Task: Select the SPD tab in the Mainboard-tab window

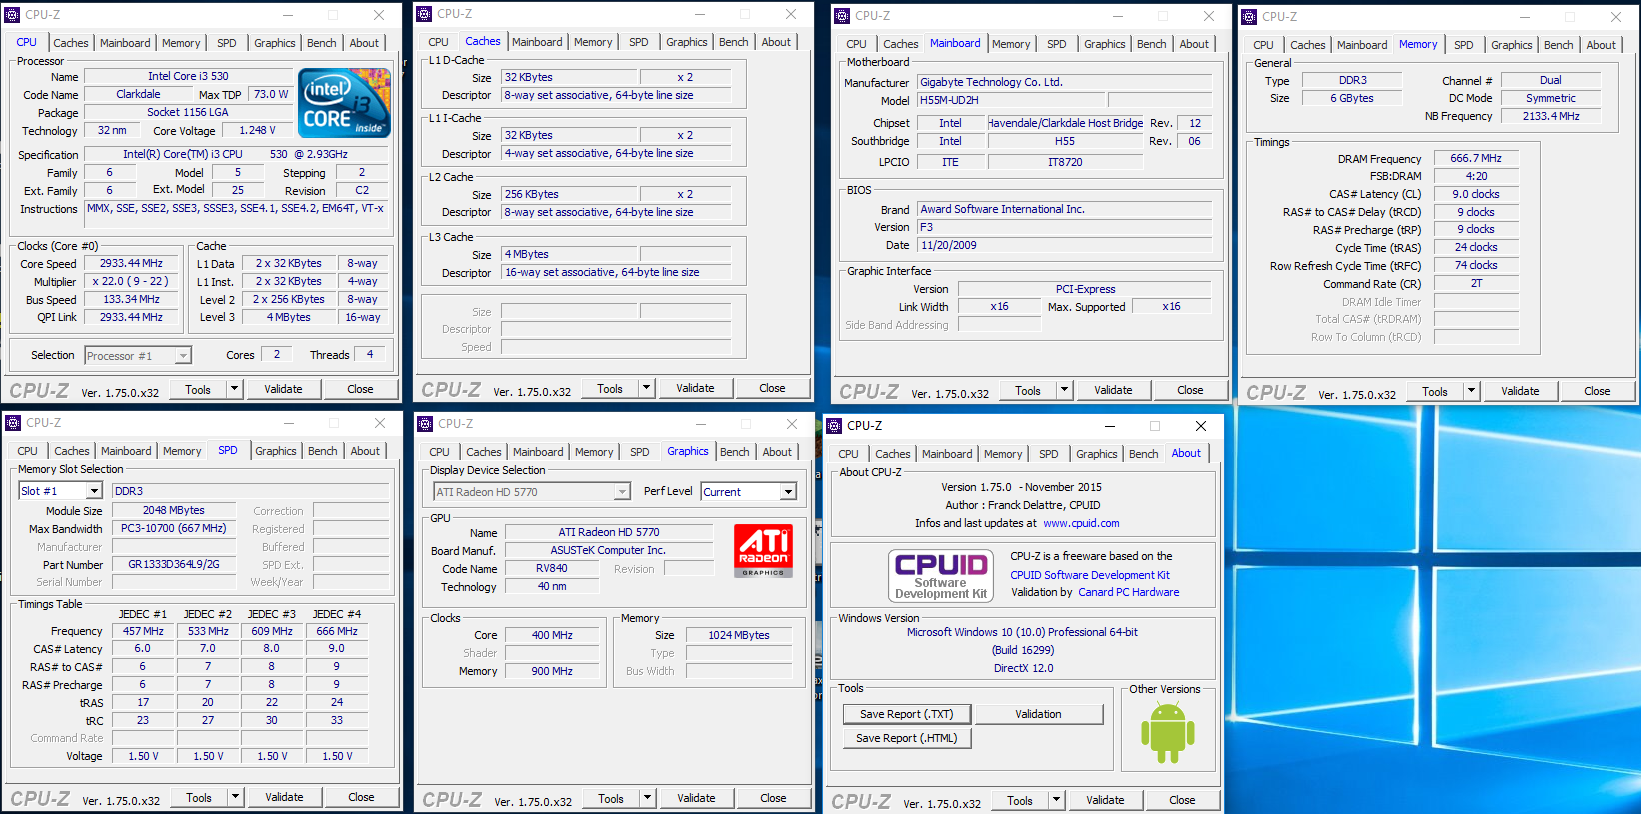Action: tap(1057, 44)
